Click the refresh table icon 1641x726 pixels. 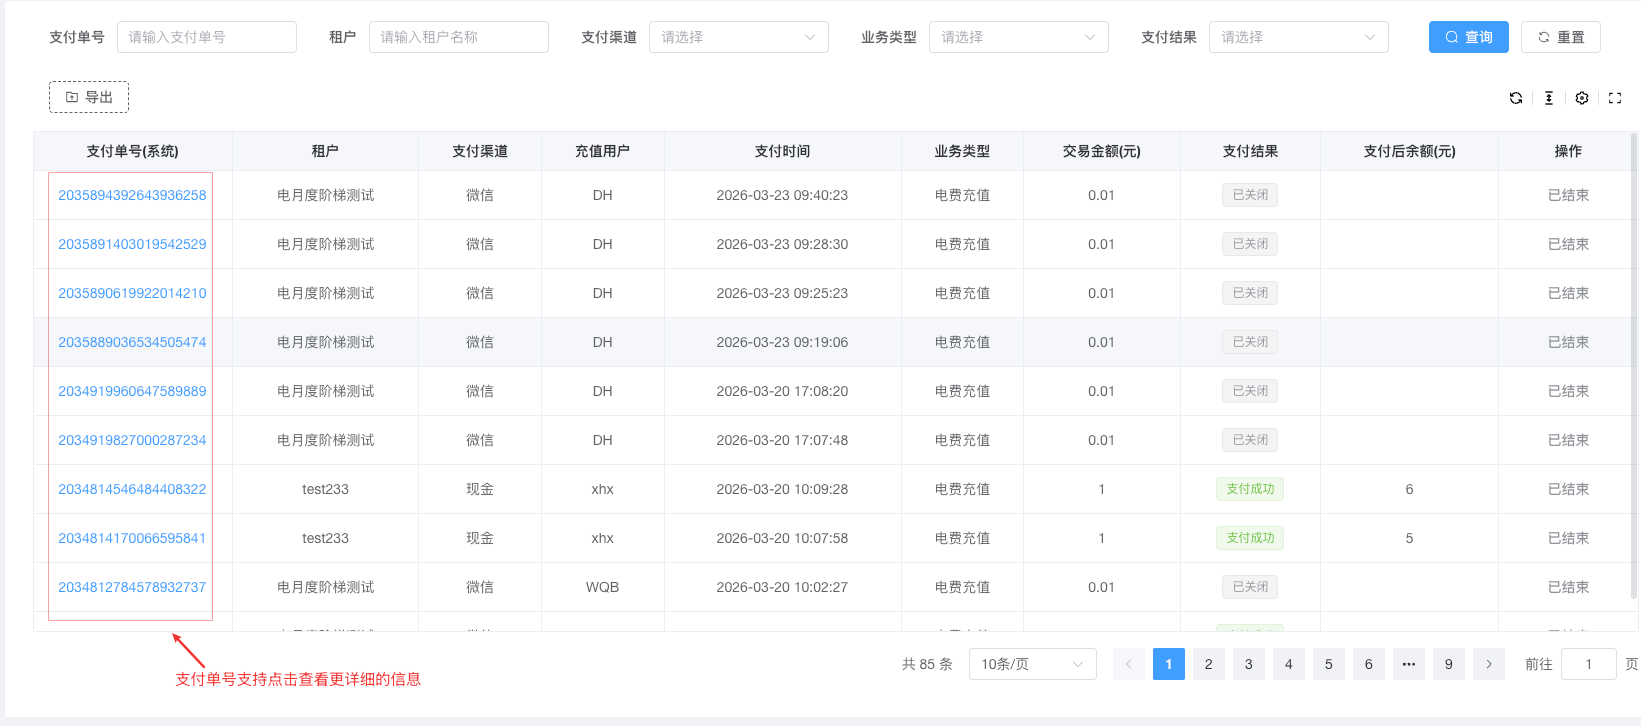(x=1516, y=98)
